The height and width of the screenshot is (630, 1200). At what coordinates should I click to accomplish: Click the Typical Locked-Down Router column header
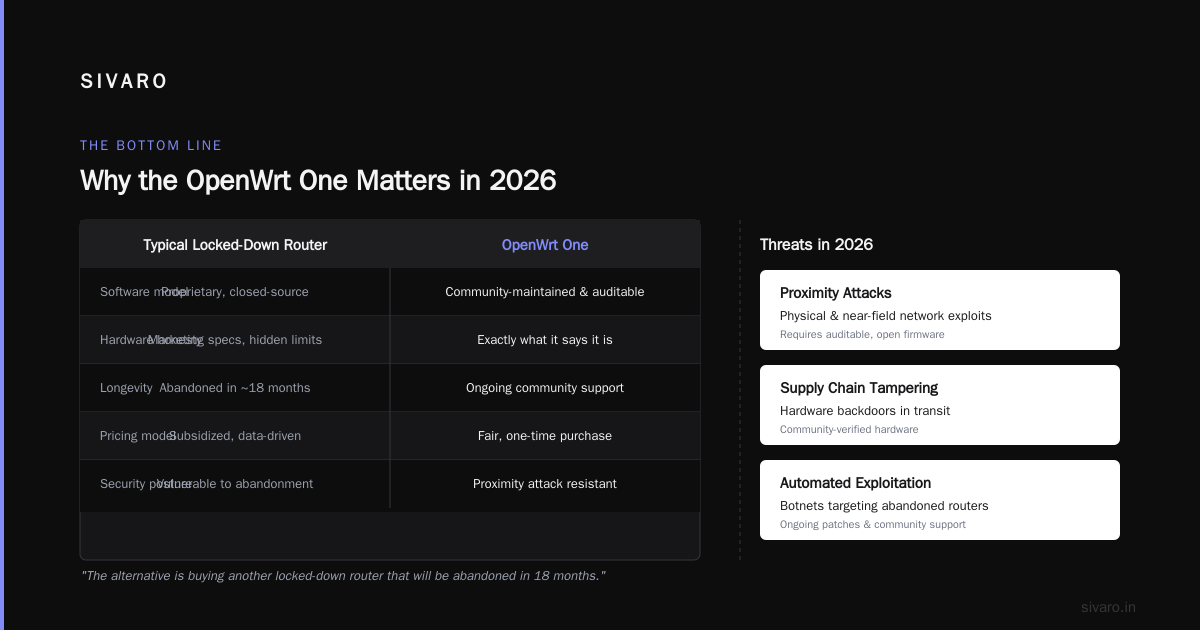click(x=235, y=245)
